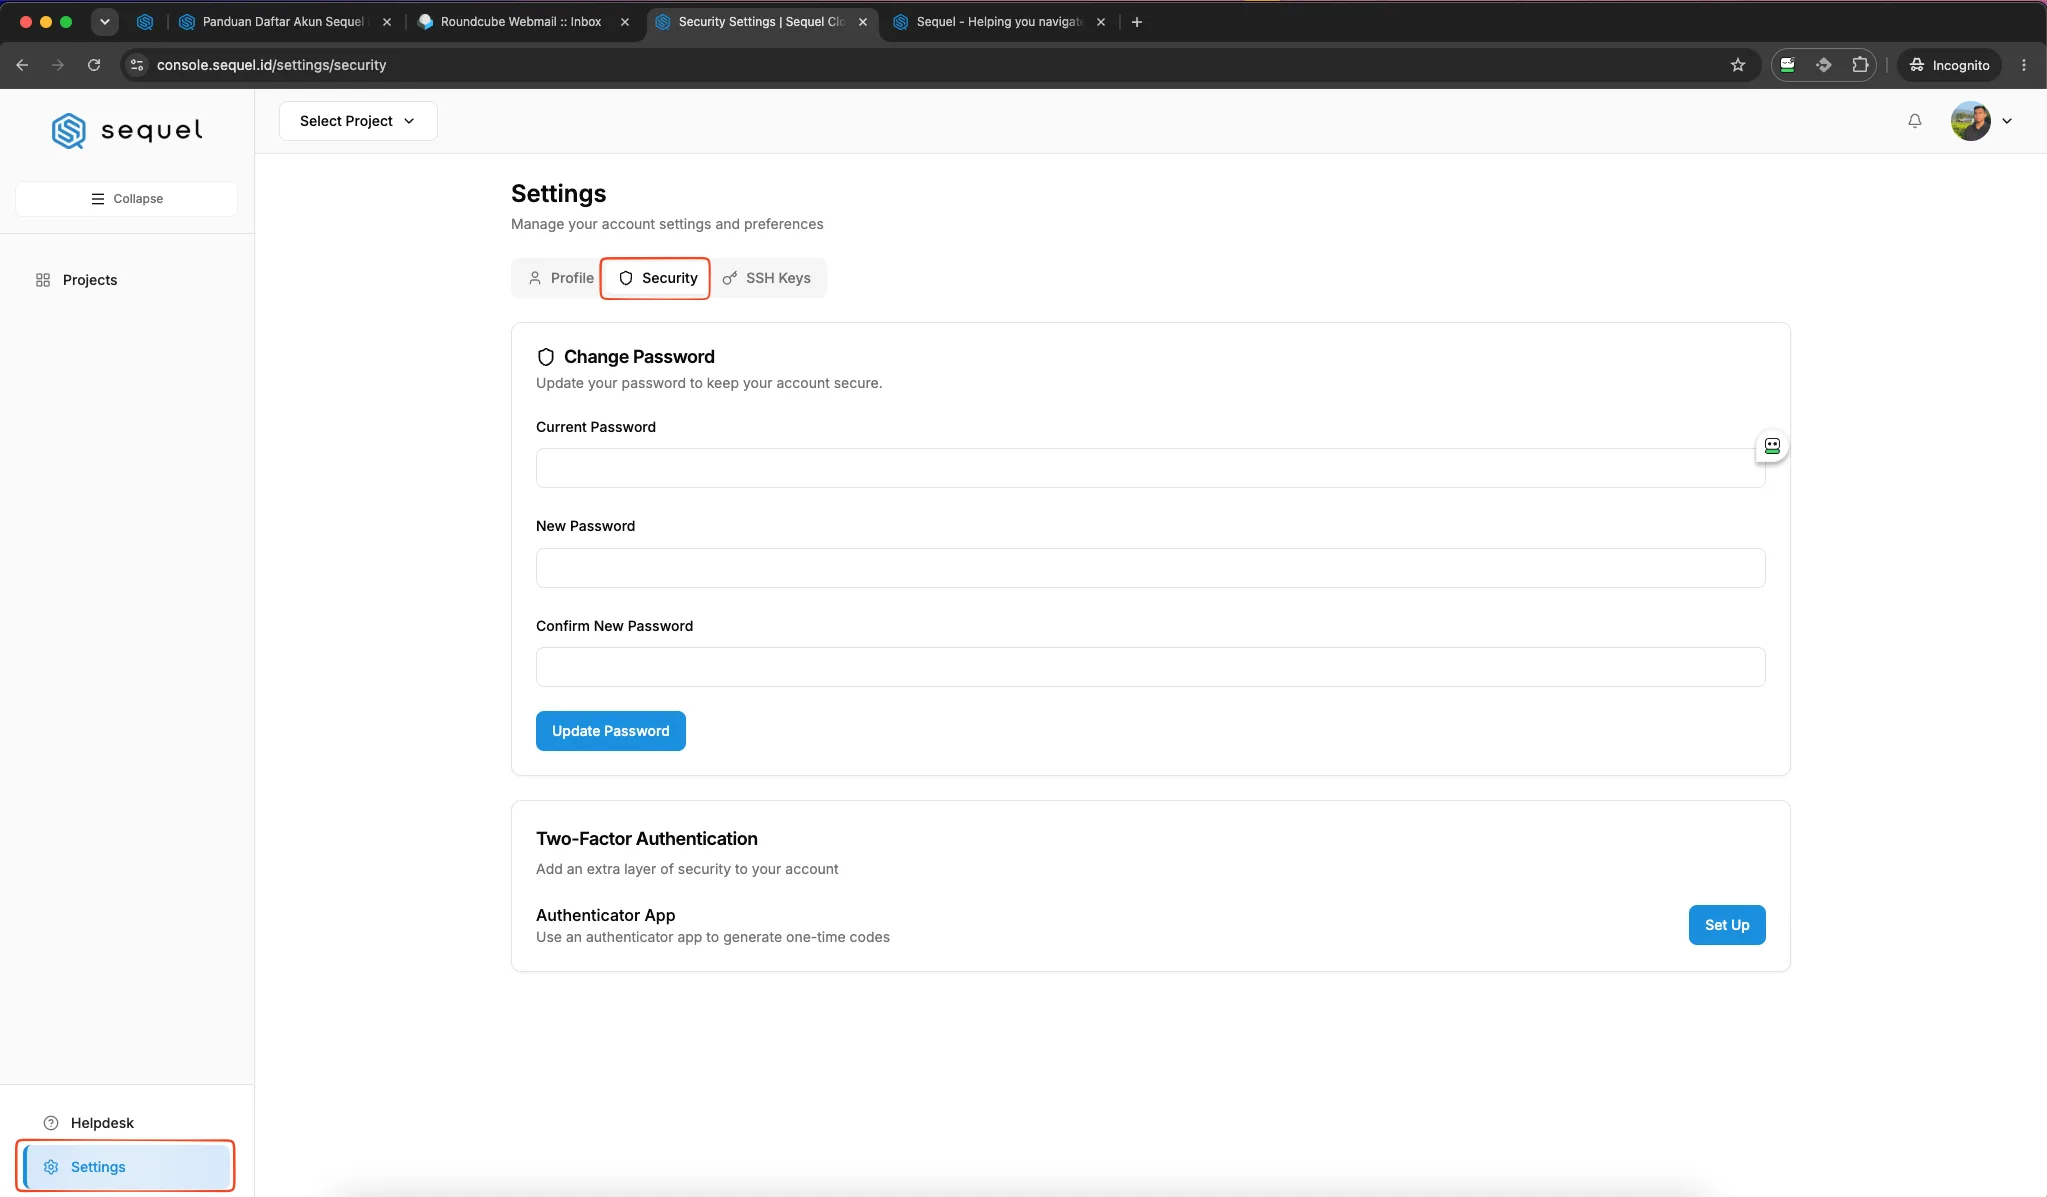Click the password manager icon near Current Password
The width and height of the screenshot is (2047, 1197).
1771,446
